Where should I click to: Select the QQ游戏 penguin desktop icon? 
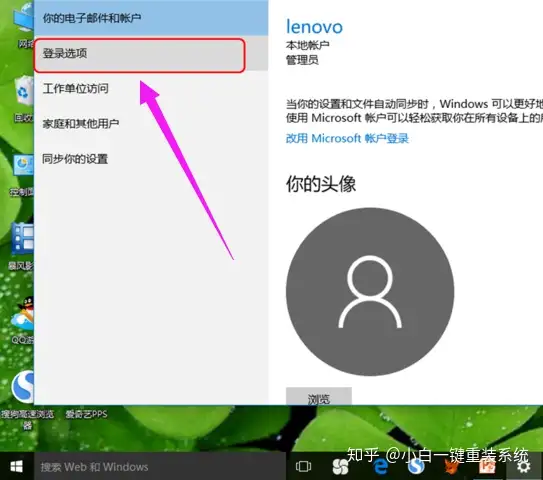(22, 320)
